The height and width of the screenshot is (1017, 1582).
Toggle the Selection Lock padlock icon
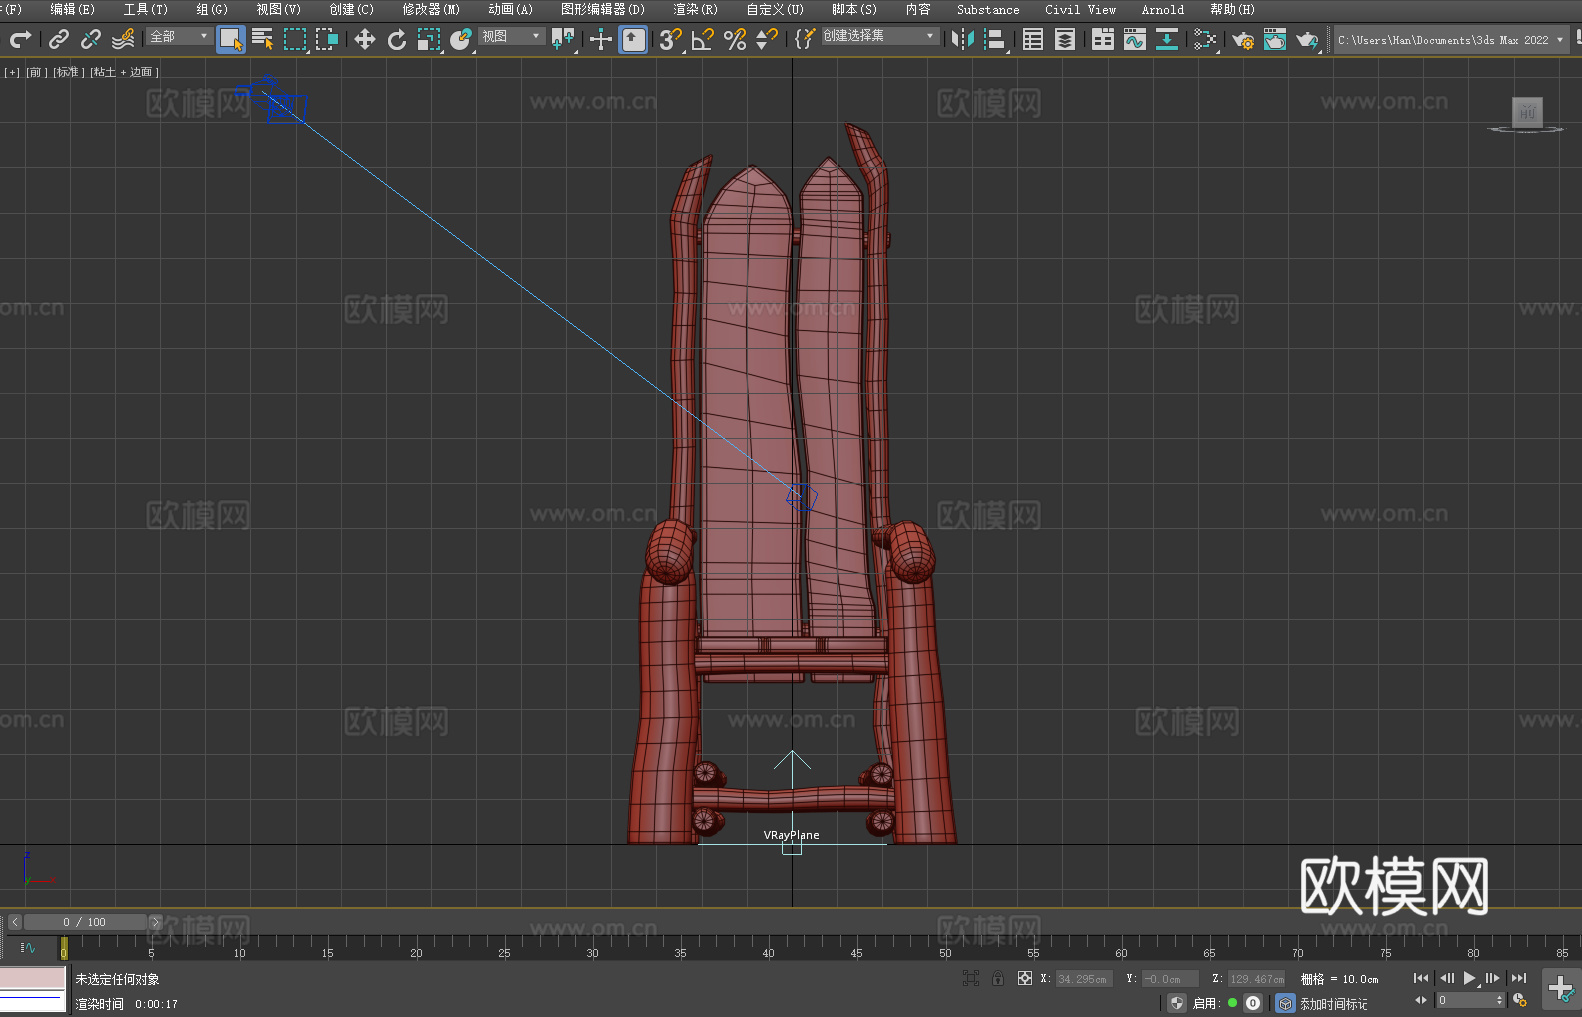click(998, 978)
